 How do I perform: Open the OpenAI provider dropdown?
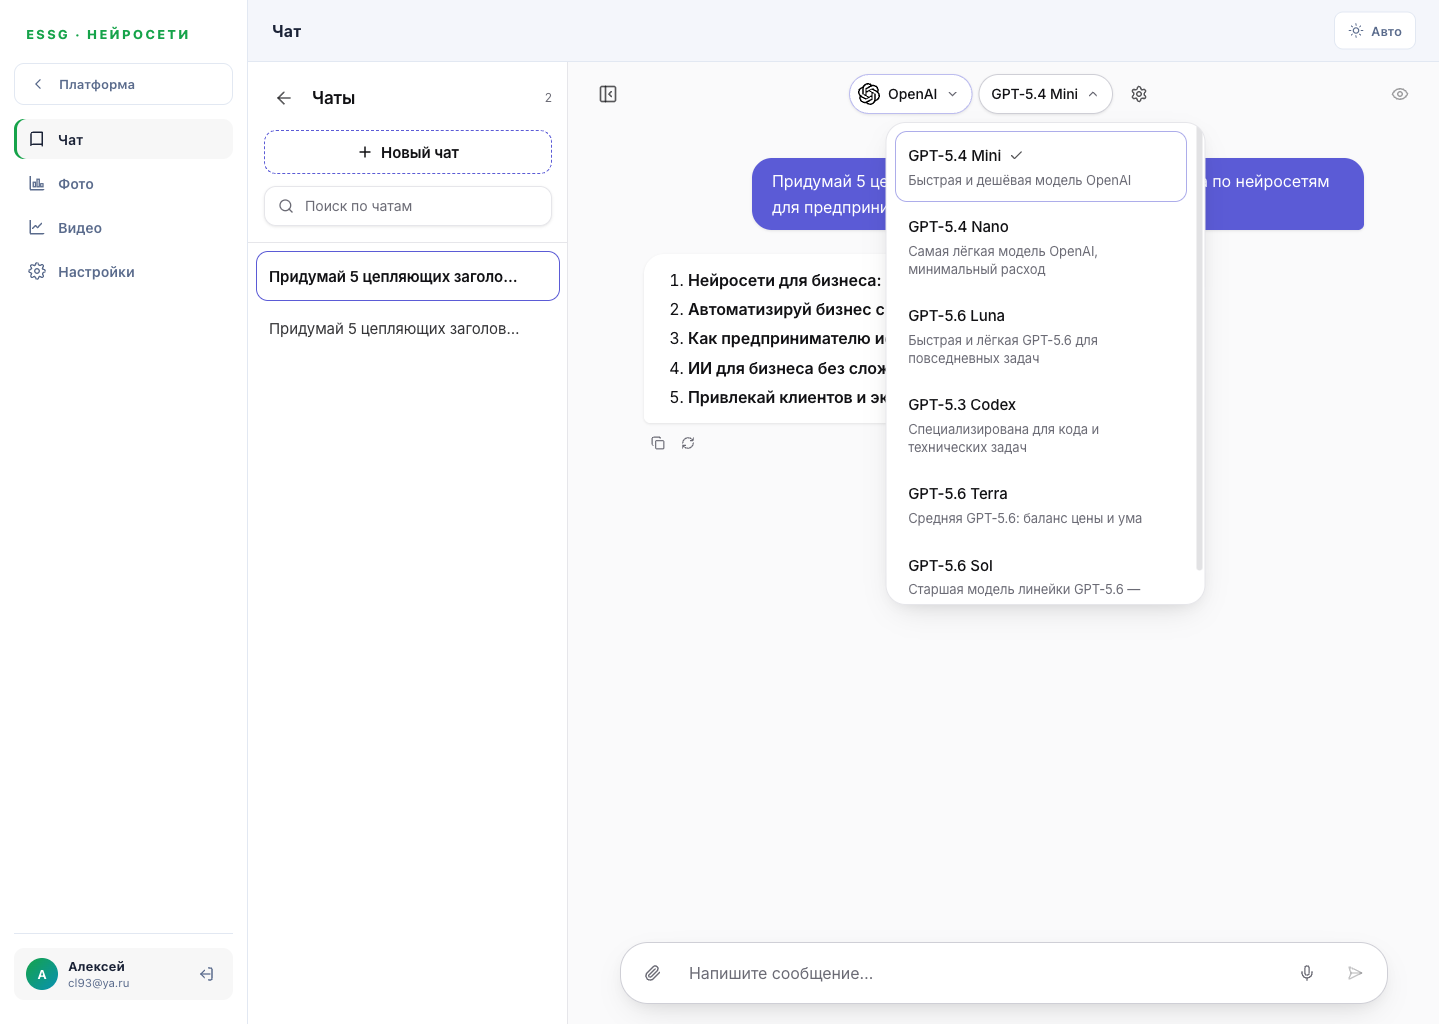pyautogui.click(x=910, y=94)
